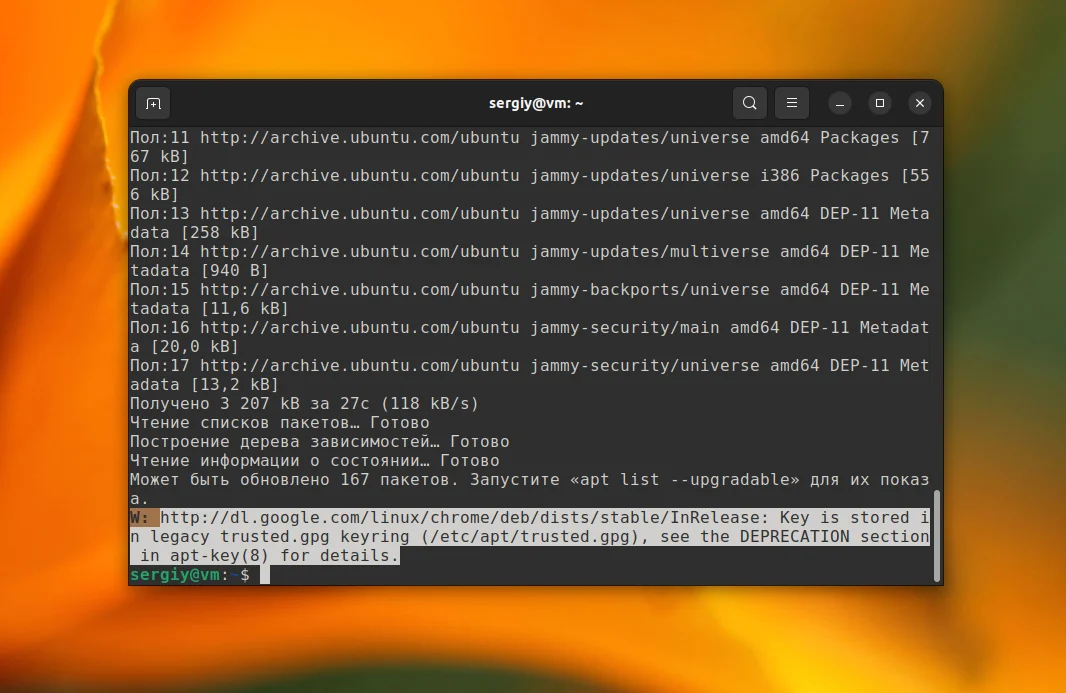Click the green sergiy@vm prompt text
1066x693 pixels.
[175, 574]
